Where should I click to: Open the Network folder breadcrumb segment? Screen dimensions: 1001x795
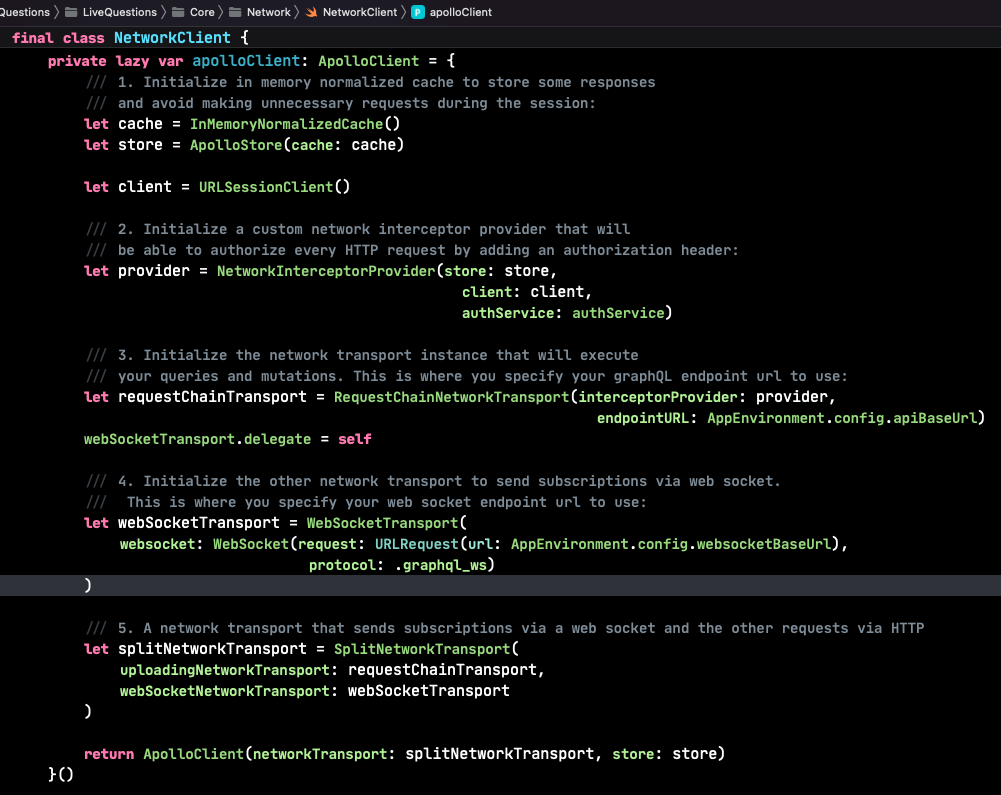click(268, 12)
